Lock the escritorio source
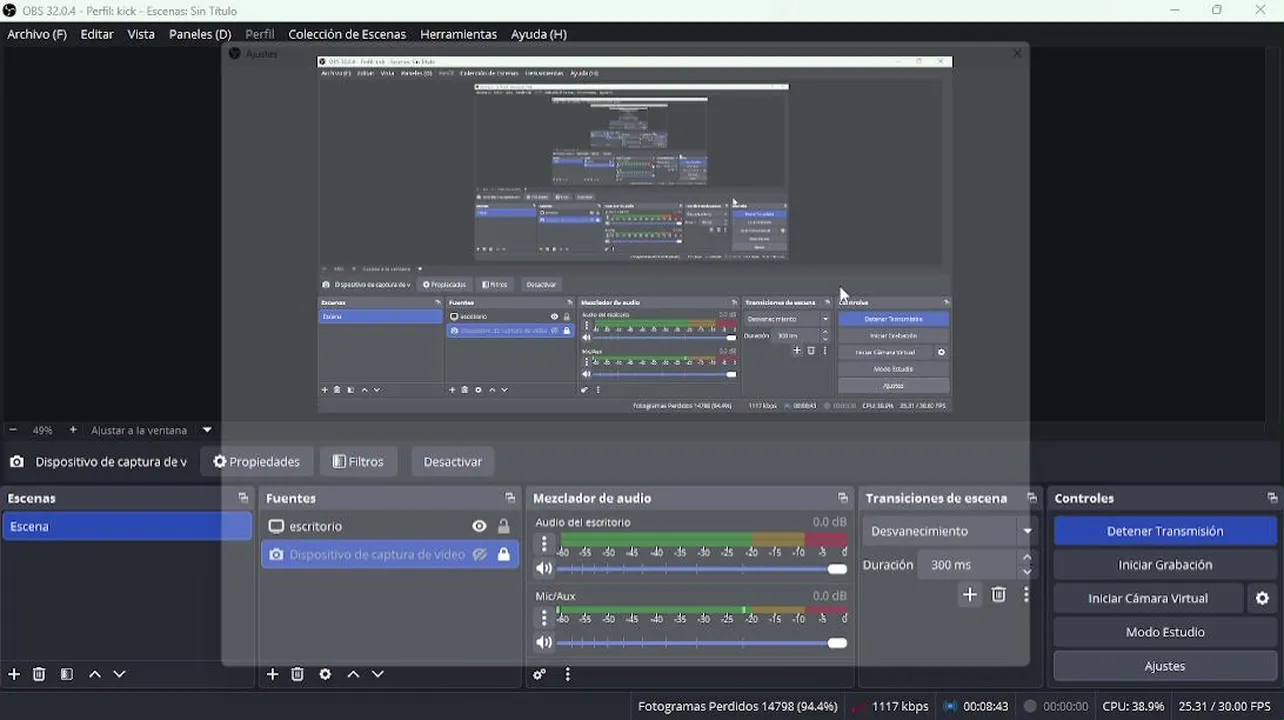The width and height of the screenshot is (1284, 720). pos(504,526)
